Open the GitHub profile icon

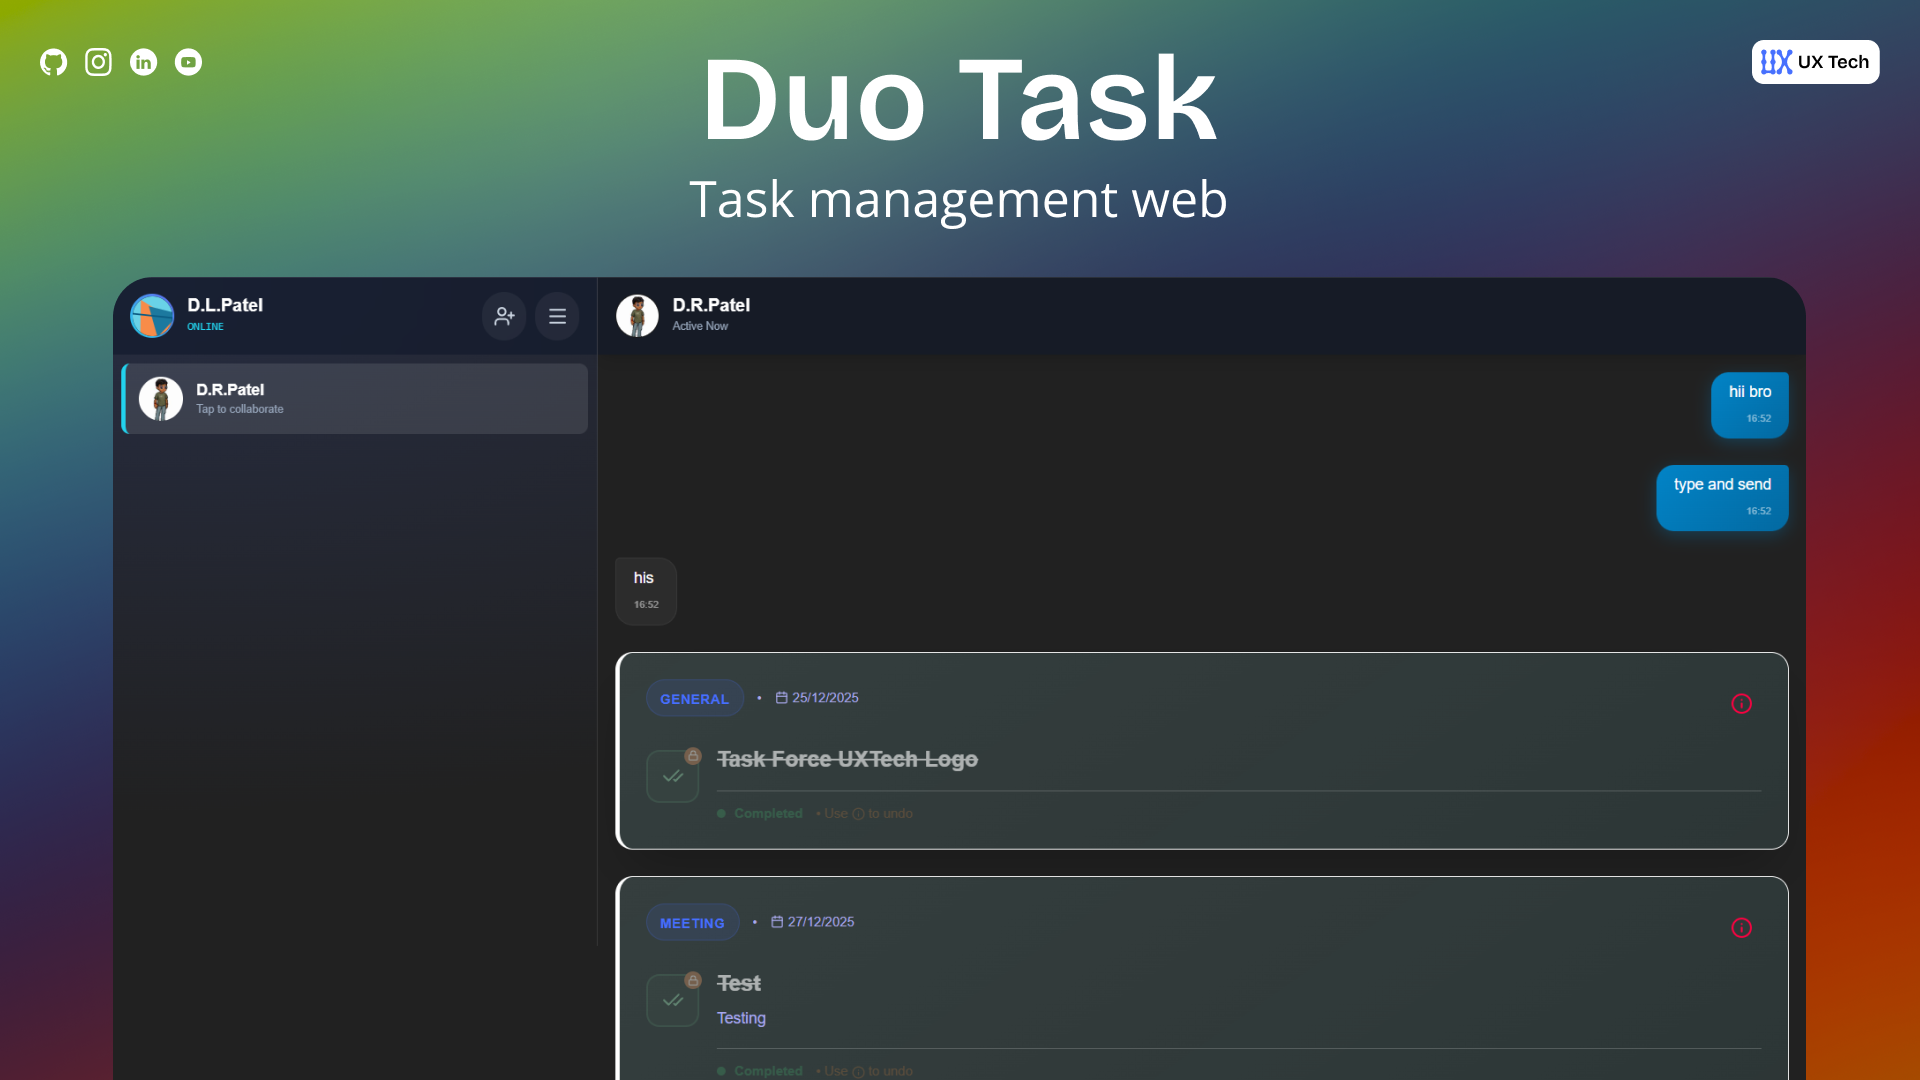pos(53,62)
